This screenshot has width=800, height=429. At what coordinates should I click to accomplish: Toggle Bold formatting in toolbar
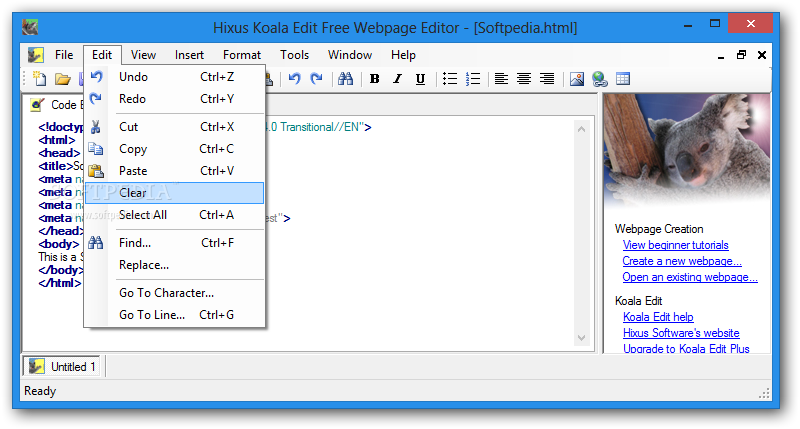[374, 79]
